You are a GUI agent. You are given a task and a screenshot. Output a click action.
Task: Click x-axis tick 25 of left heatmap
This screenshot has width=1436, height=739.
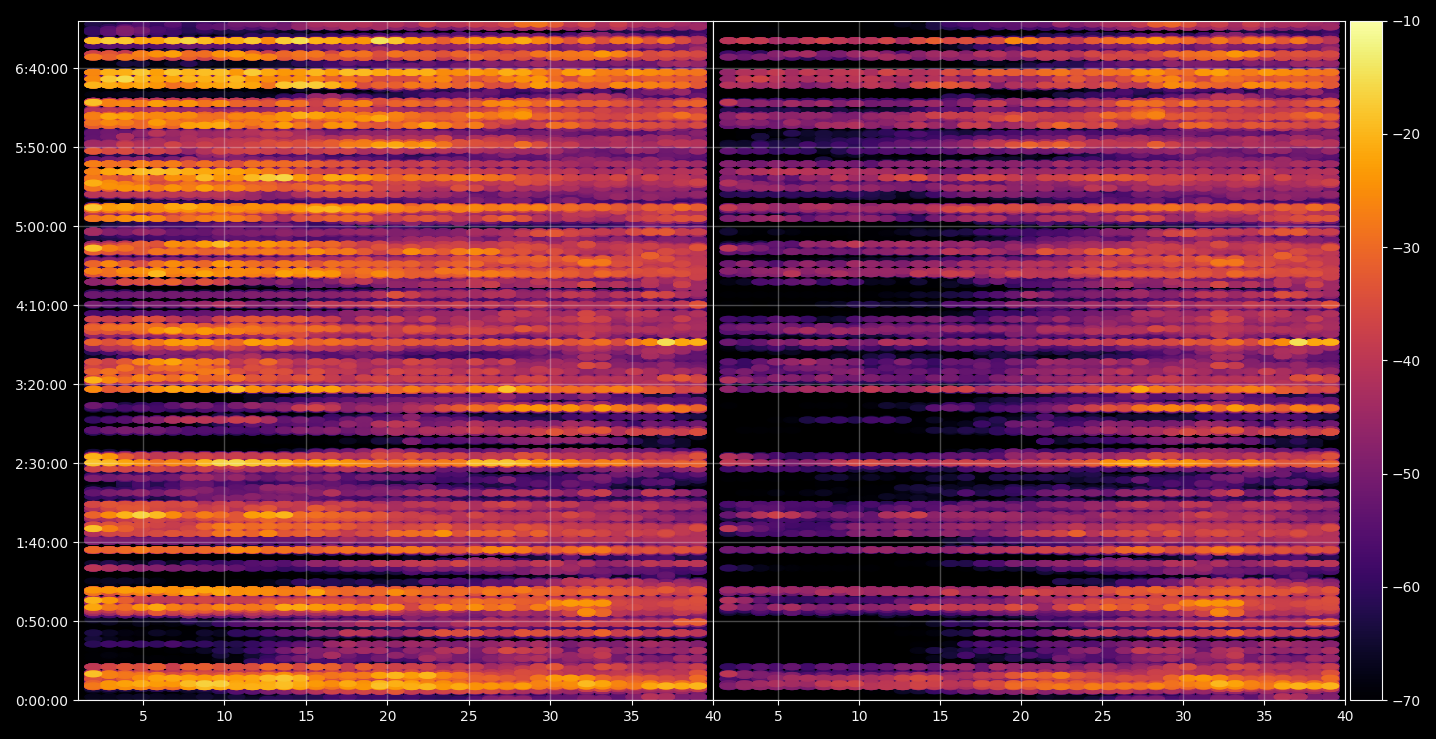[469, 716]
